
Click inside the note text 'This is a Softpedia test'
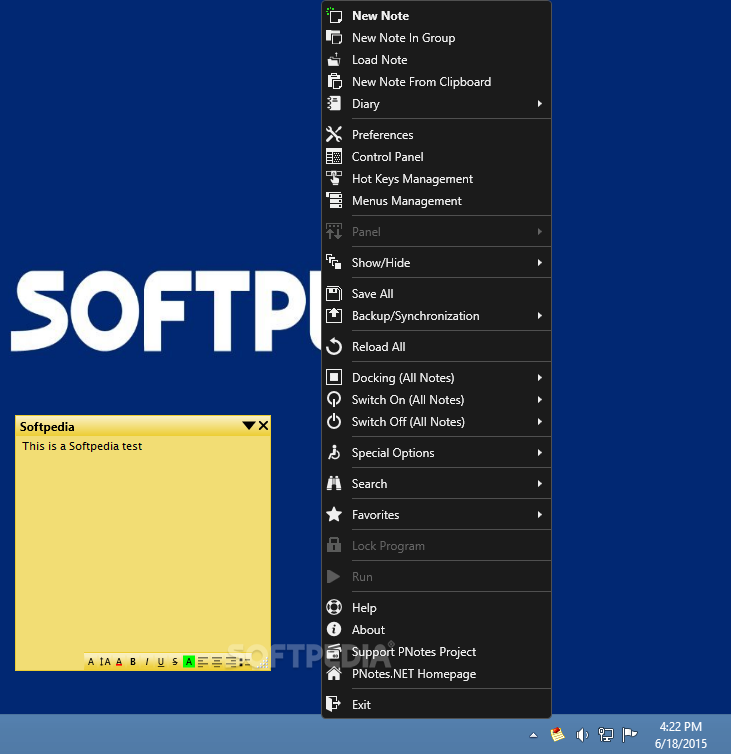82,446
